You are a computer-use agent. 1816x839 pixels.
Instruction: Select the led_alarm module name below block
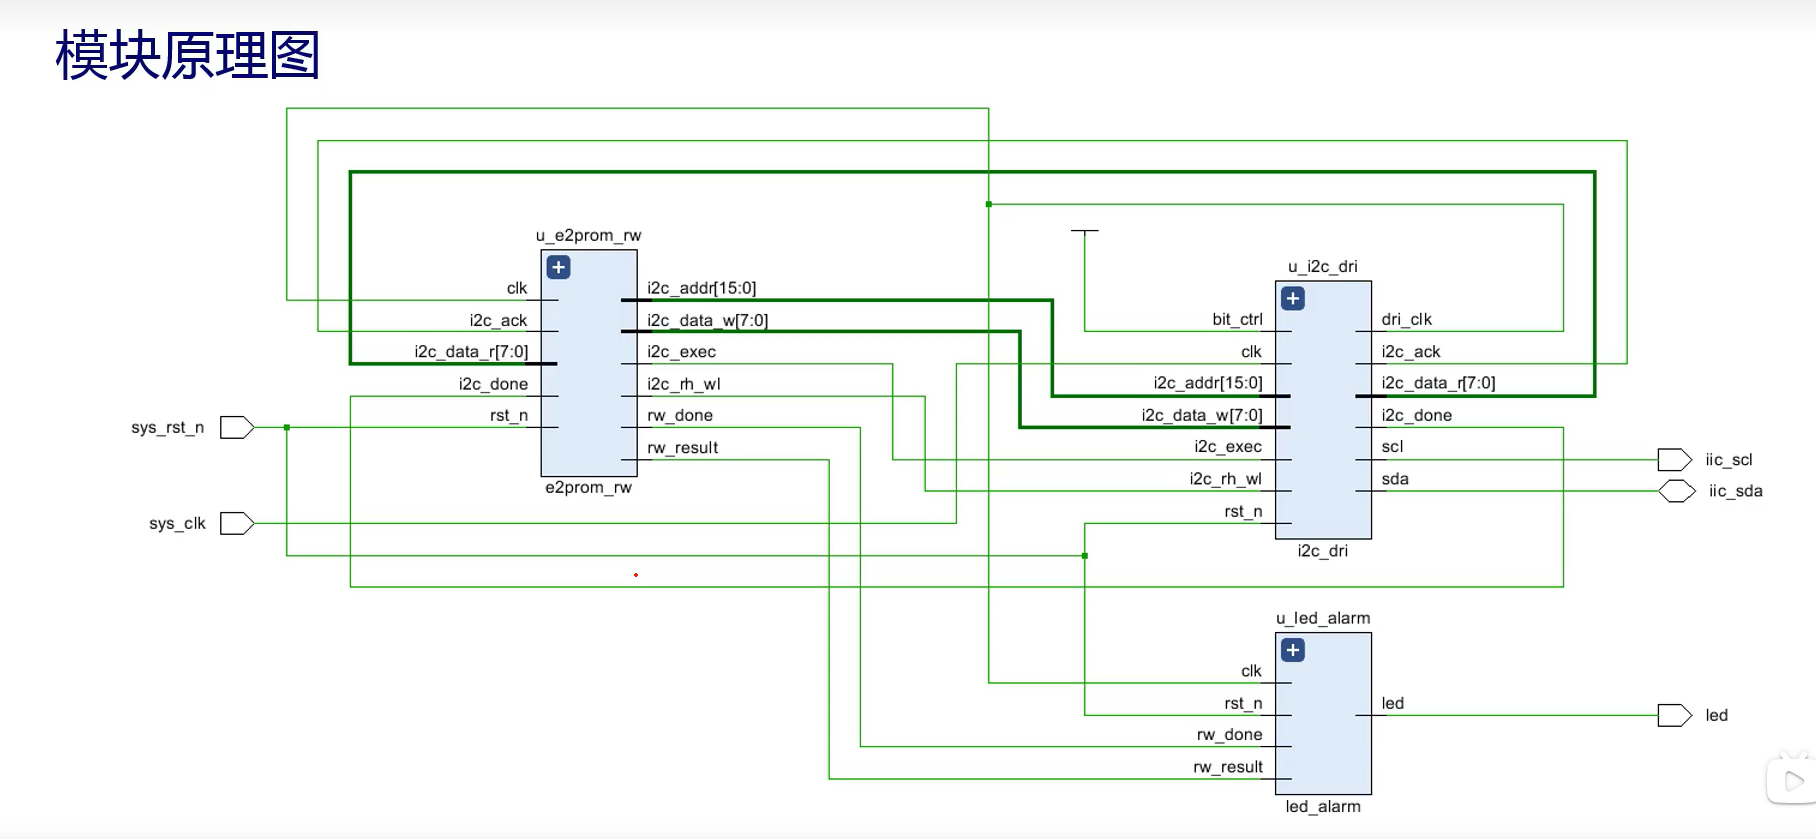(1323, 807)
